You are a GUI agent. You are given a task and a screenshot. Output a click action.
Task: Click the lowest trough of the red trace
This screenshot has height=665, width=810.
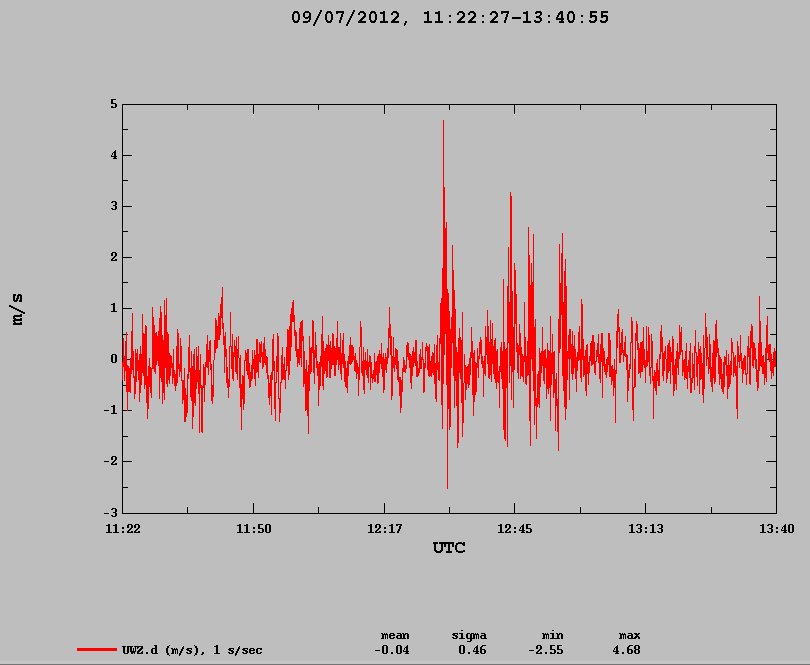tap(447, 487)
